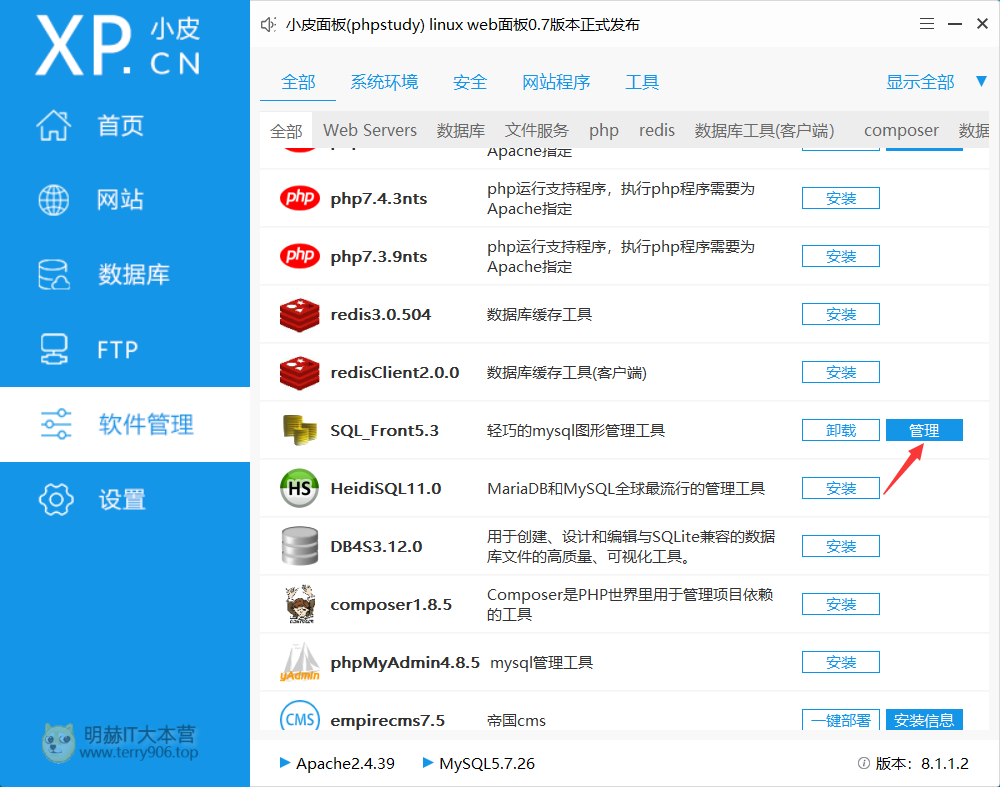Click the phpMyAdmin4.8.5 sailboat icon
The width and height of the screenshot is (1000, 787).
[x=300, y=662]
